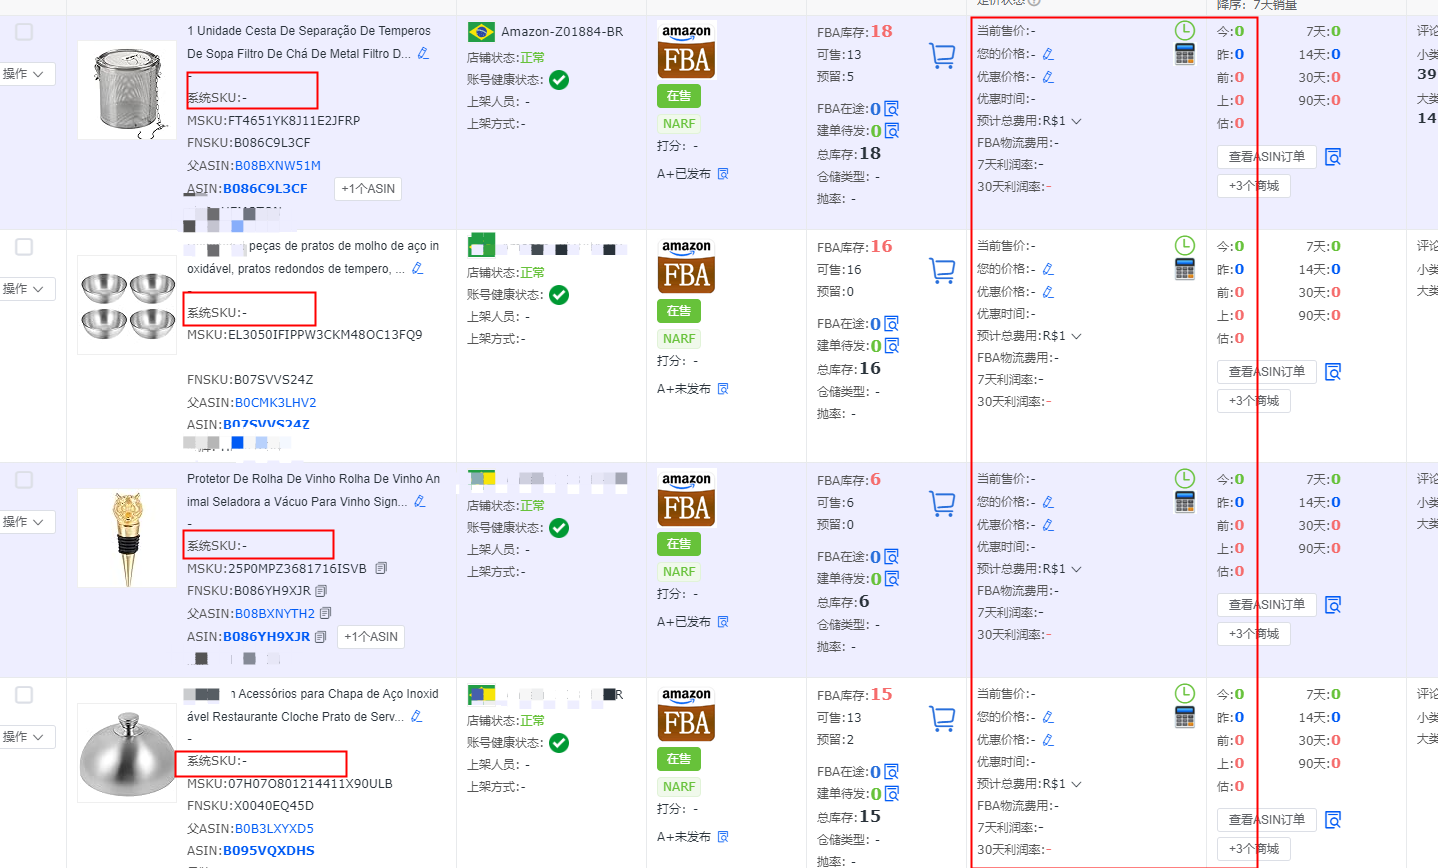This screenshot has height=868, width=1438.
Task: Open 操作 dropdown for cloche dome row
Action: coord(26,737)
